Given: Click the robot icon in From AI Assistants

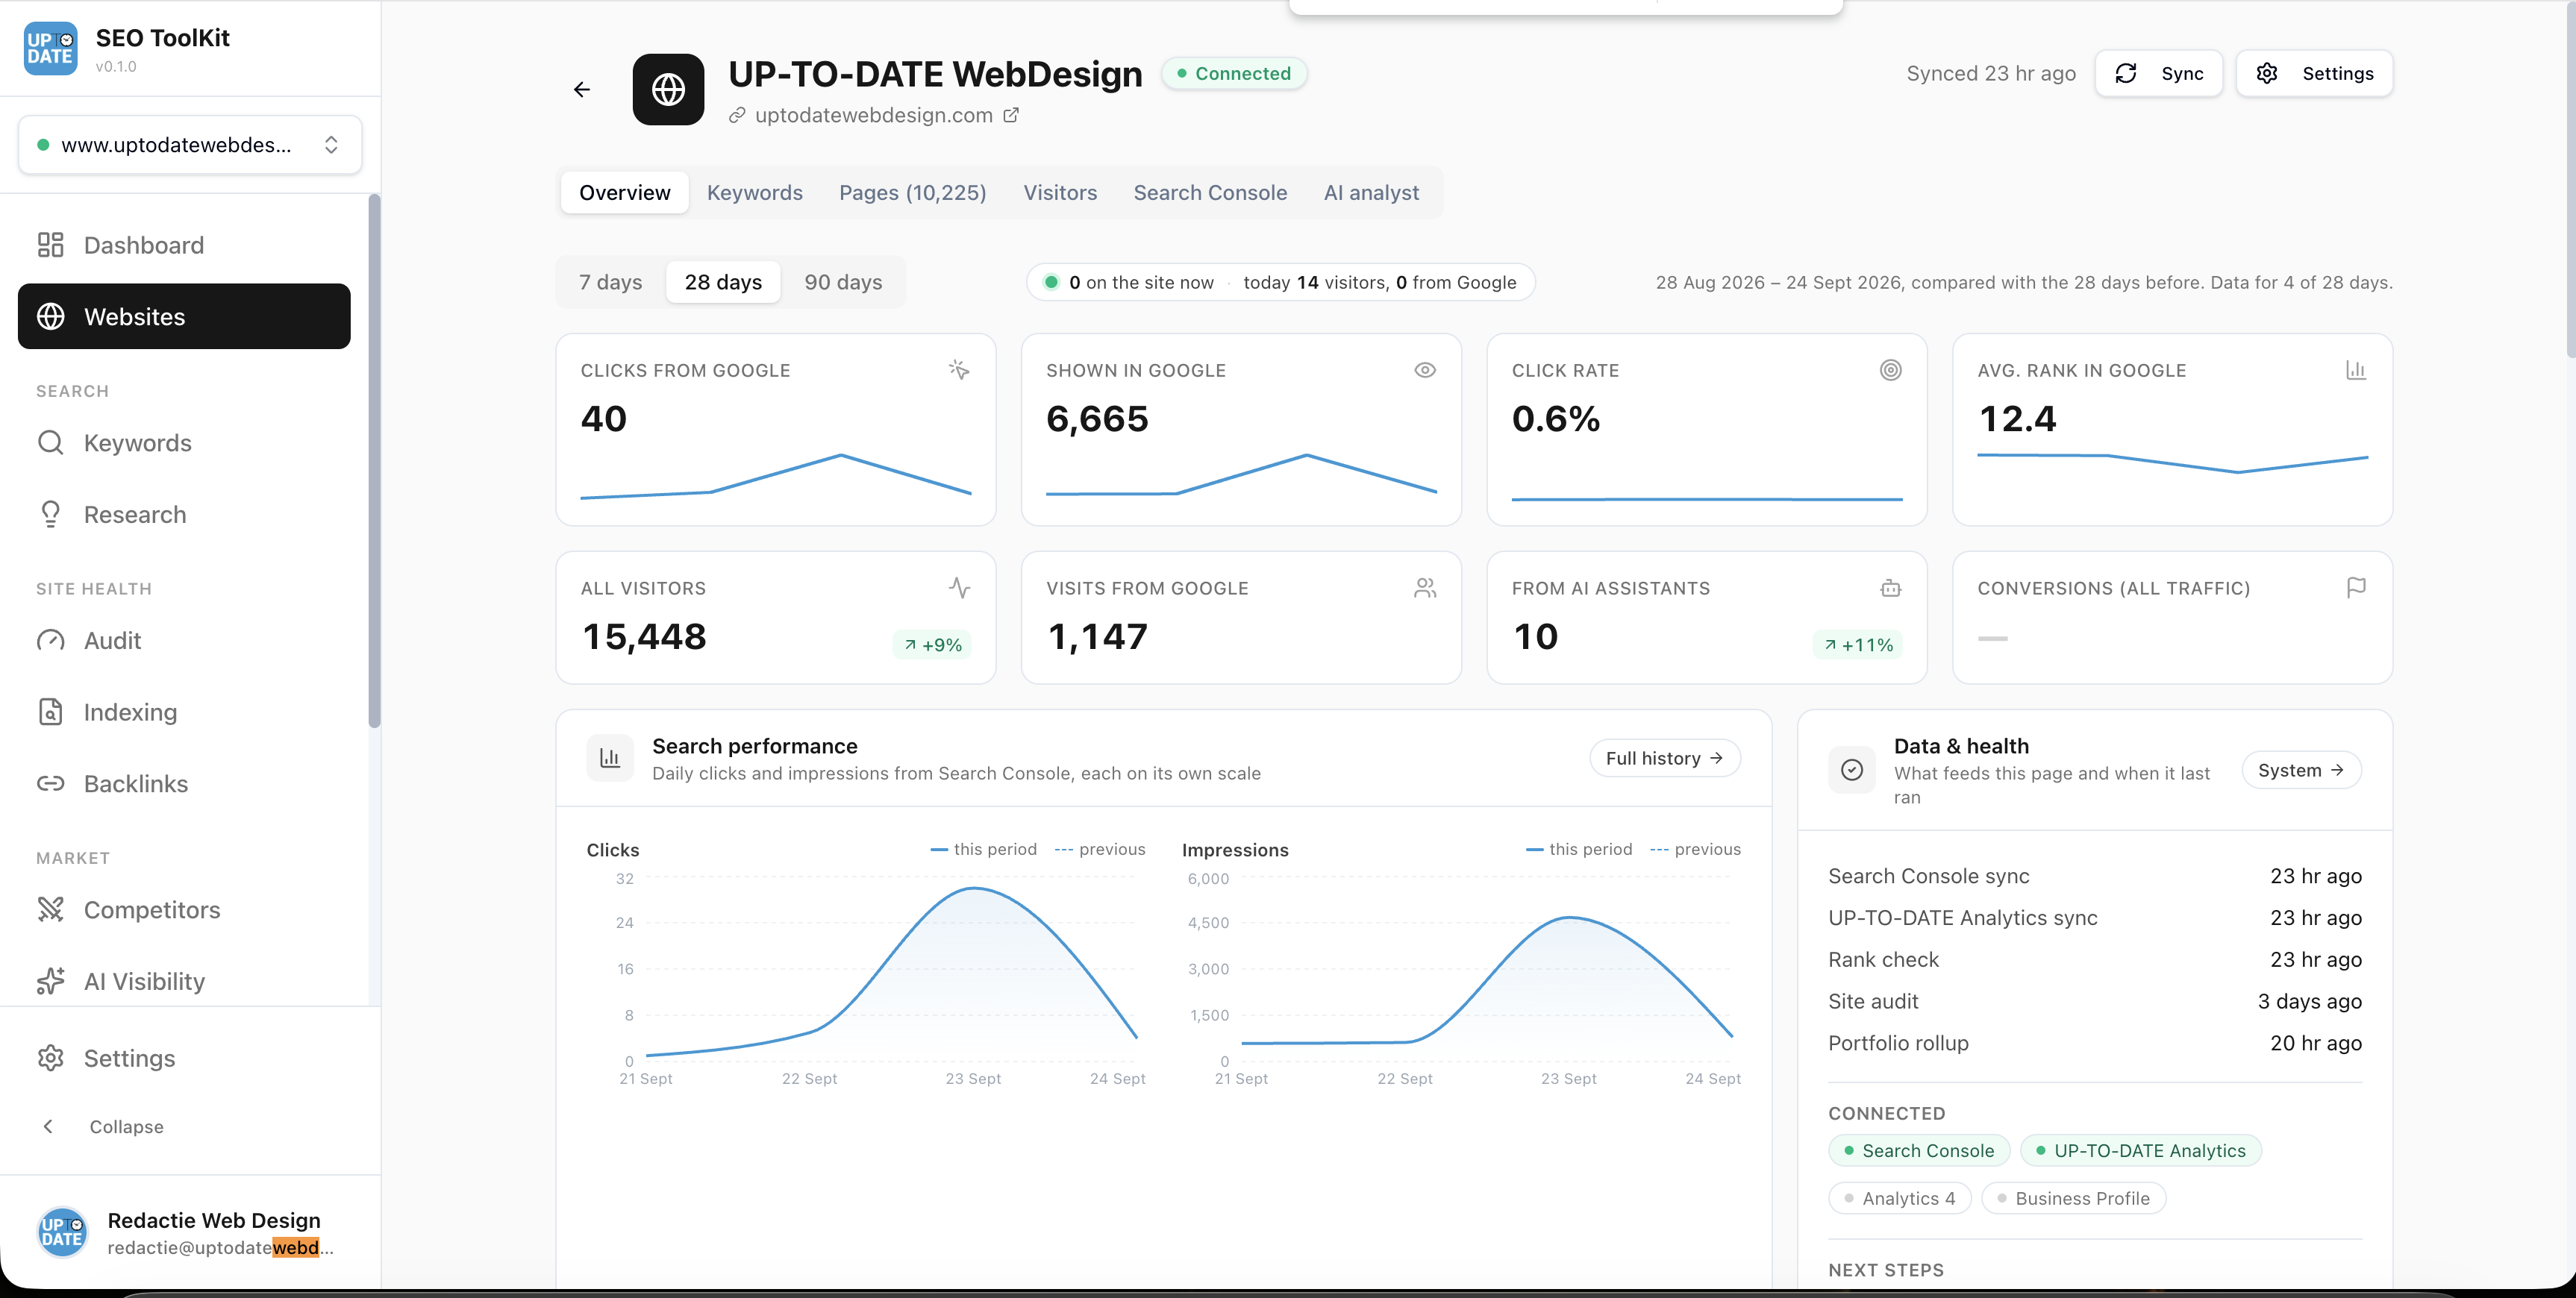Looking at the screenshot, I should tap(1890, 588).
